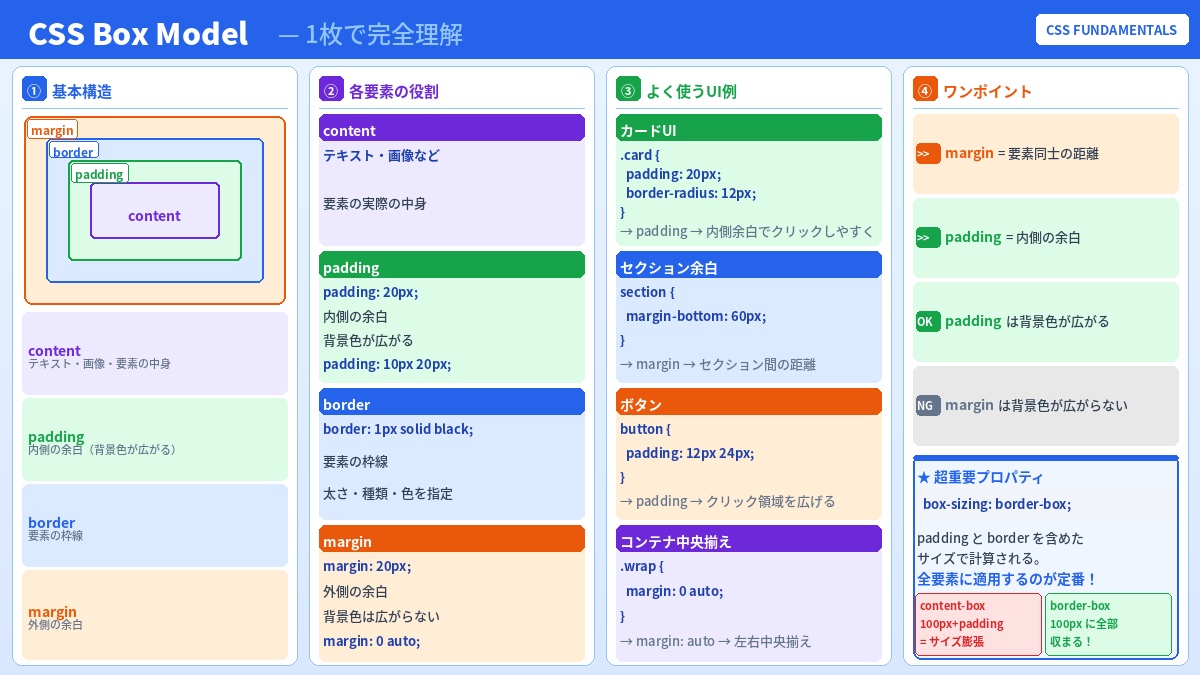Image resolution: width=1200 pixels, height=675 pixels.
Task: Click the ② badge beside 各要素の役割
Action: click(331, 90)
